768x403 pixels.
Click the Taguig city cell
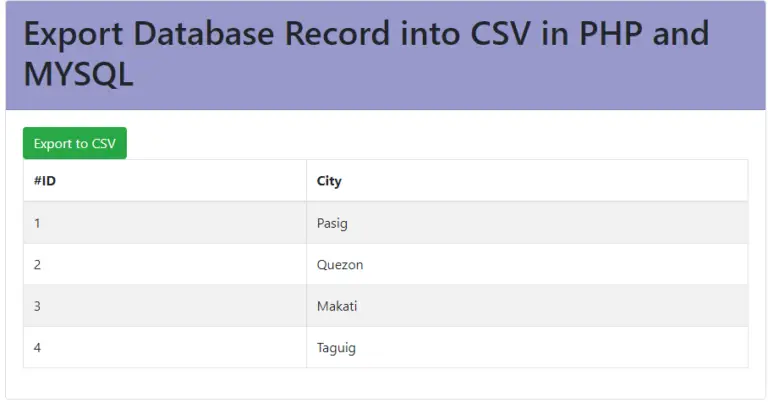point(528,347)
